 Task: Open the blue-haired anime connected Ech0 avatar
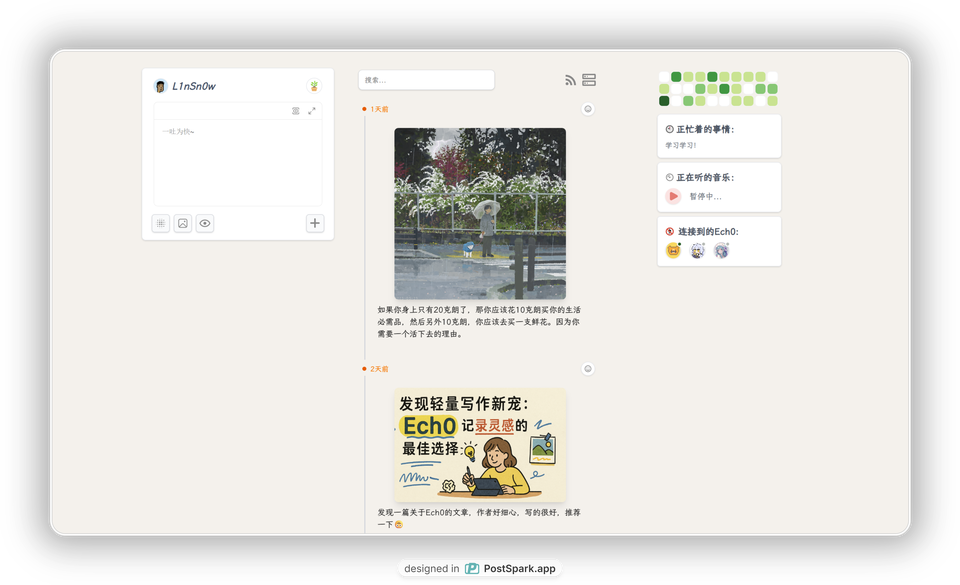(721, 250)
